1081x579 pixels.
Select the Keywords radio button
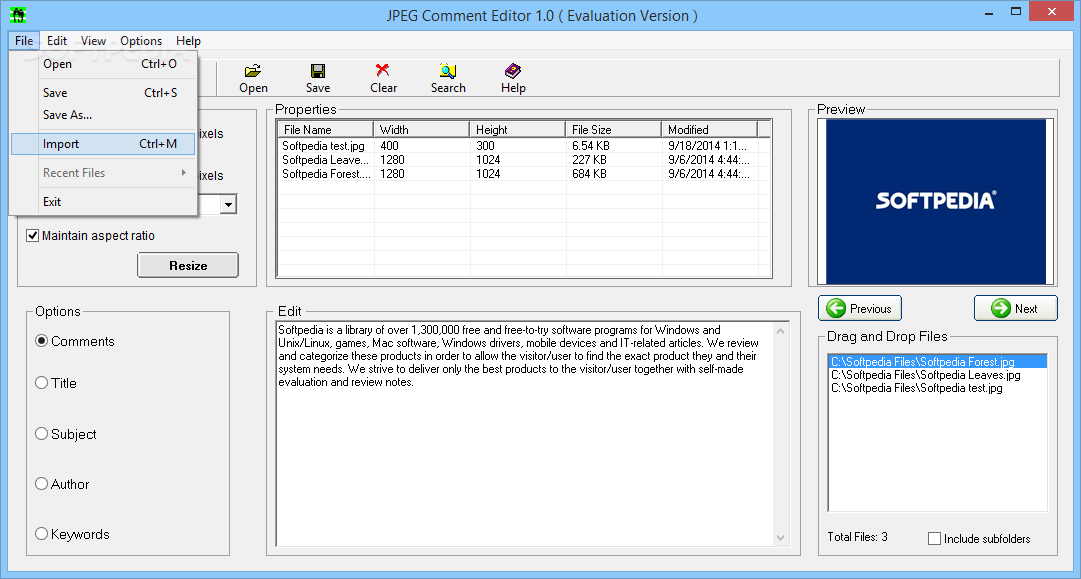click(41, 534)
